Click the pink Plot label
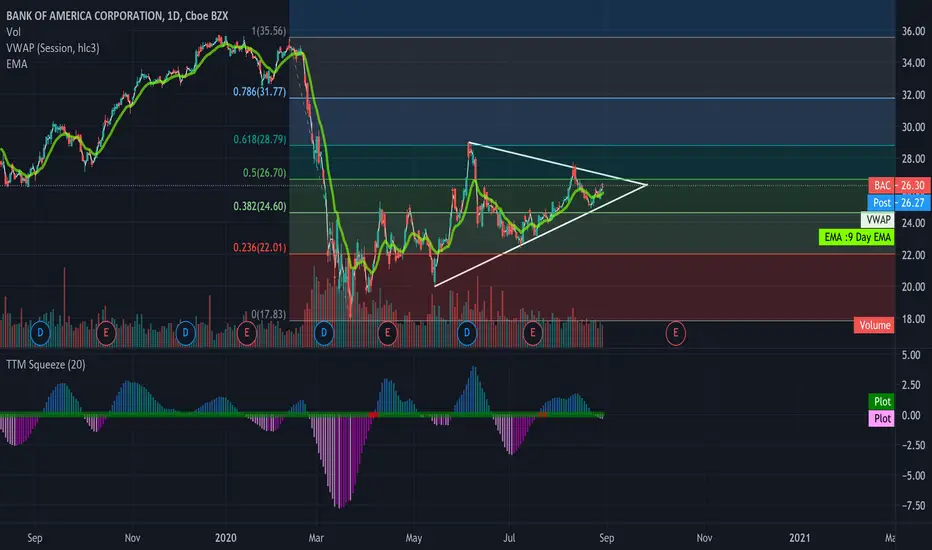This screenshot has width=932, height=550. coord(881,419)
